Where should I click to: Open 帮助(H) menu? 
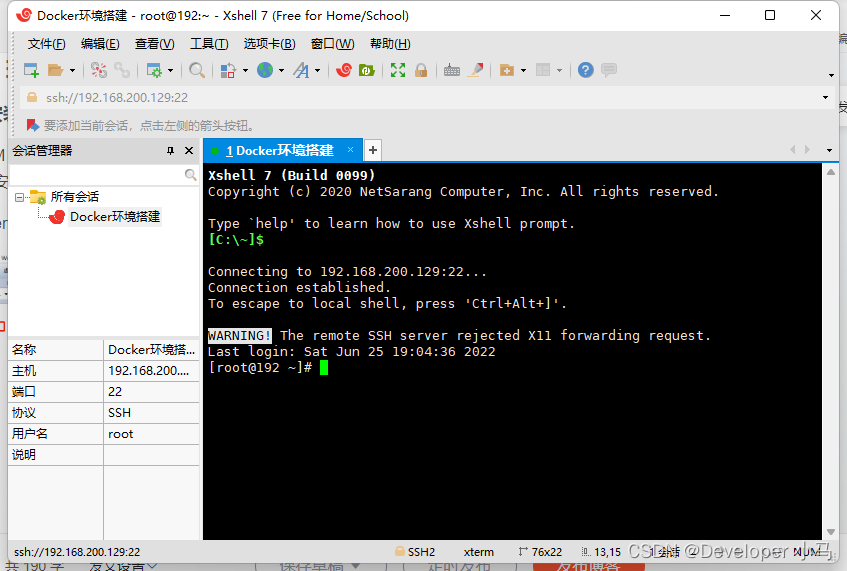(x=390, y=44)
